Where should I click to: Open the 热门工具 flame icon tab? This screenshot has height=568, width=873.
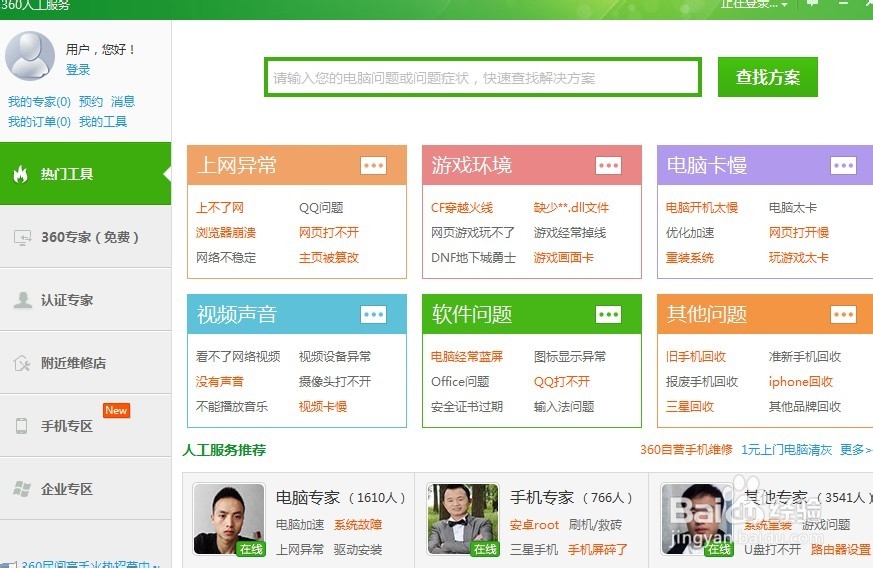[21, 174]
